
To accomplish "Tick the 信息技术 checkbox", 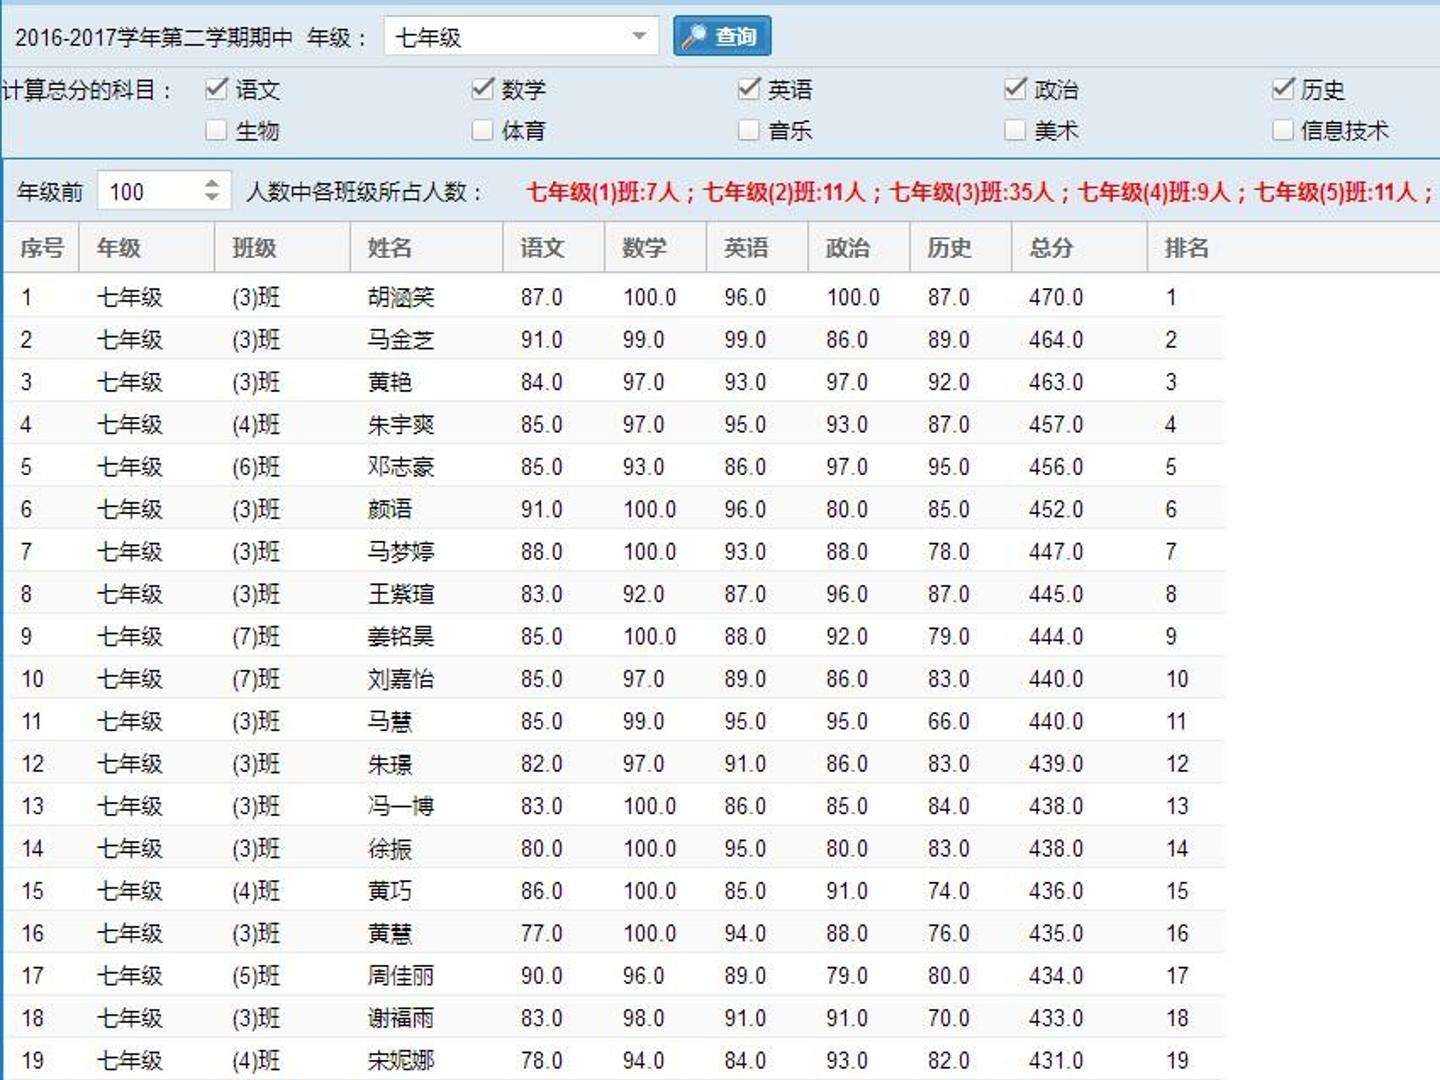I will point(1283,130).
